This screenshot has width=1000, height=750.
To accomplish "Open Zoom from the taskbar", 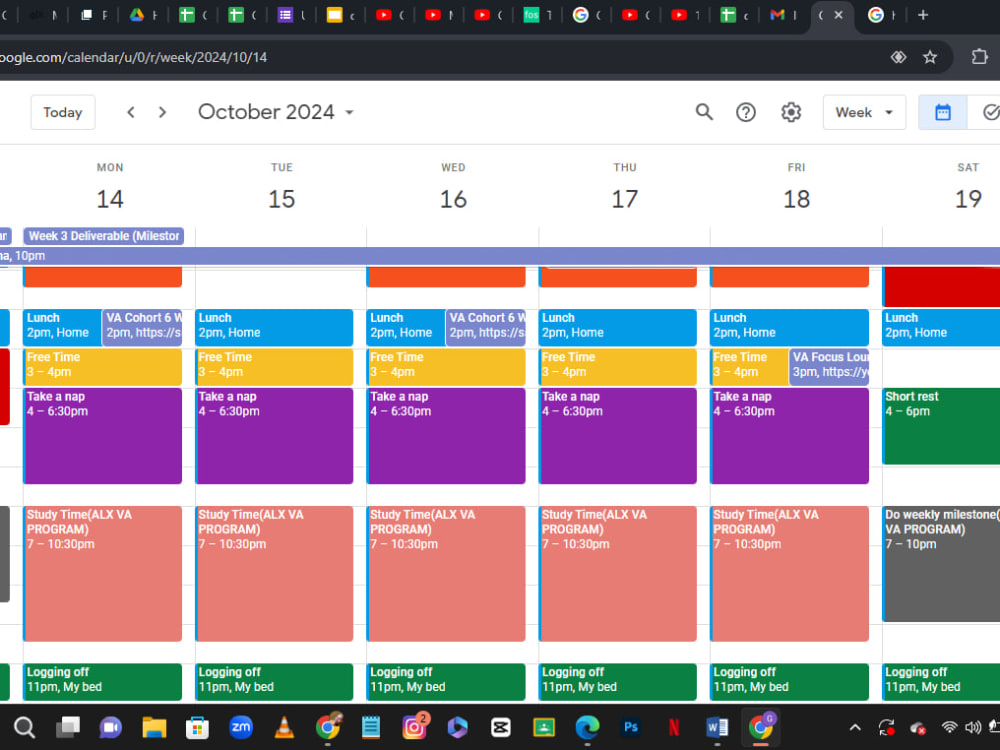I will tap(240, 727).
